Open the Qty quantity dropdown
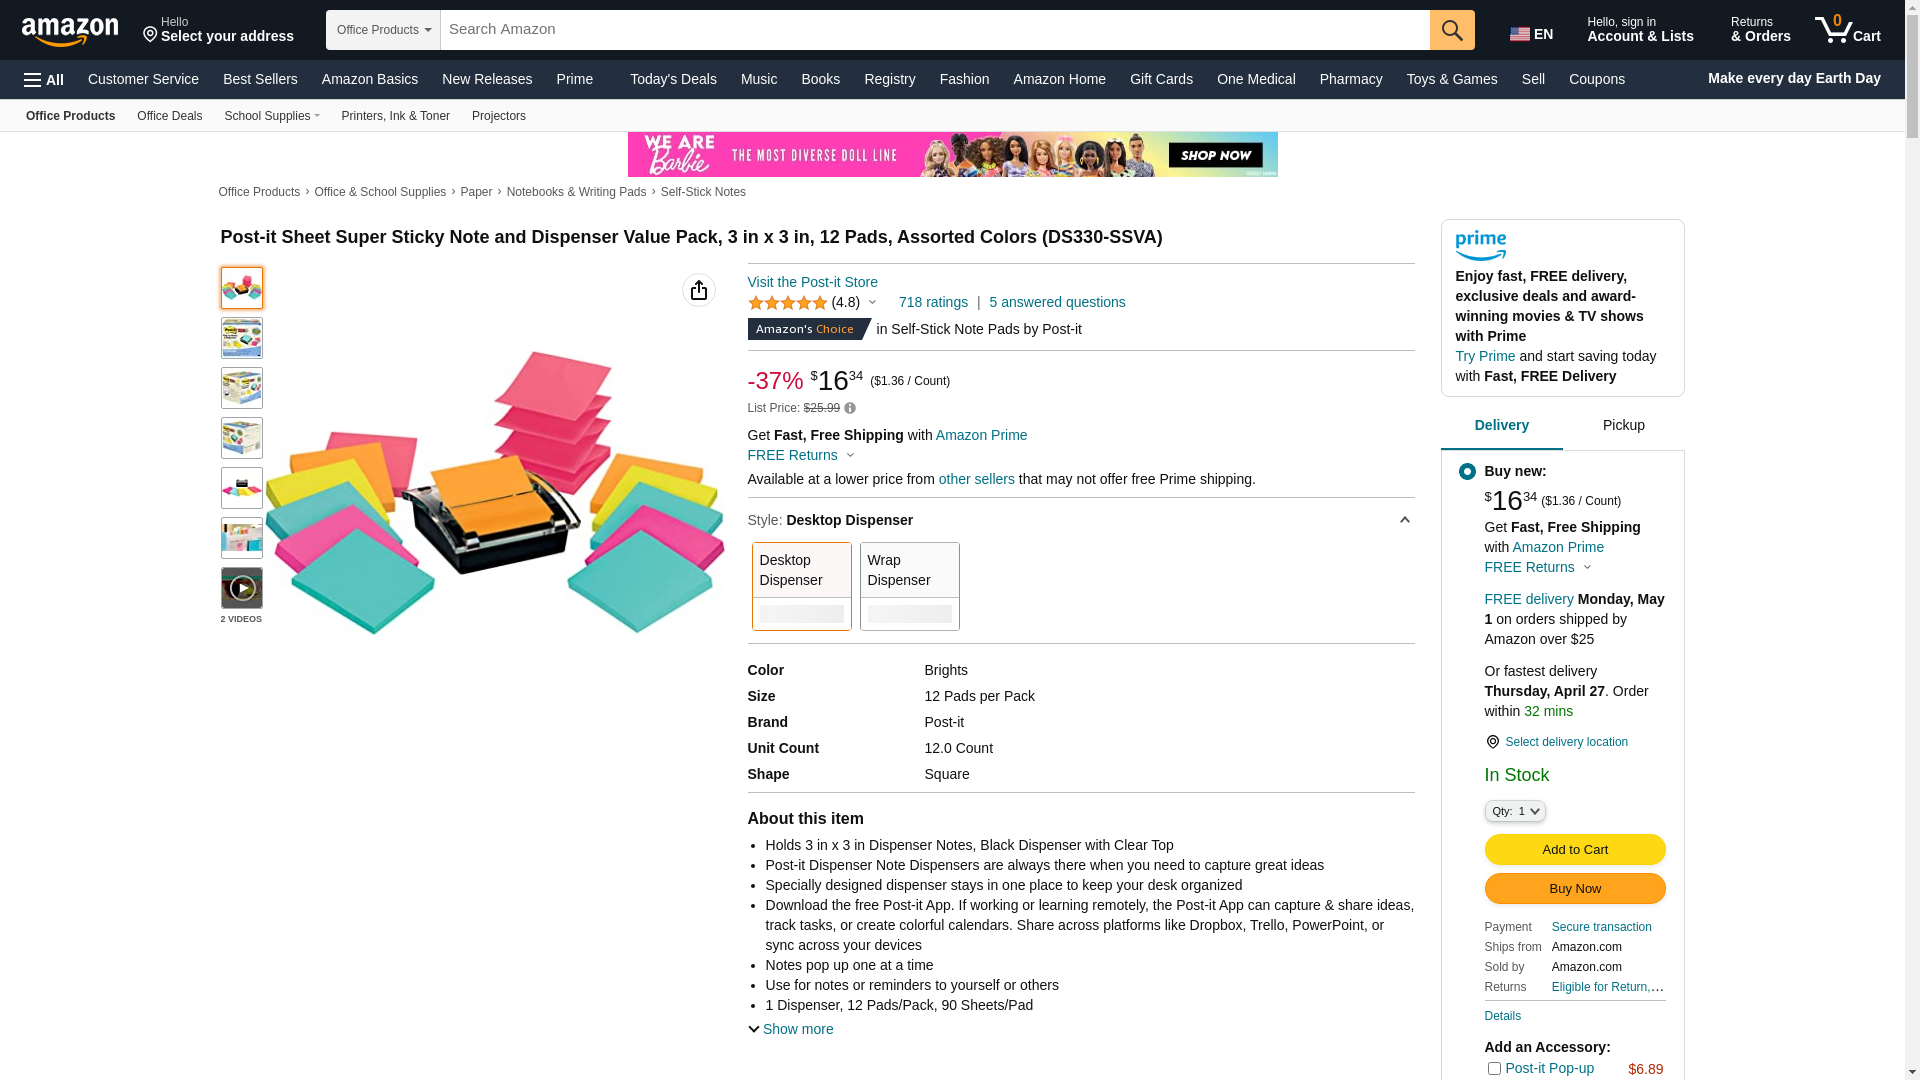1920x1080 pixels. [1515, 811]
